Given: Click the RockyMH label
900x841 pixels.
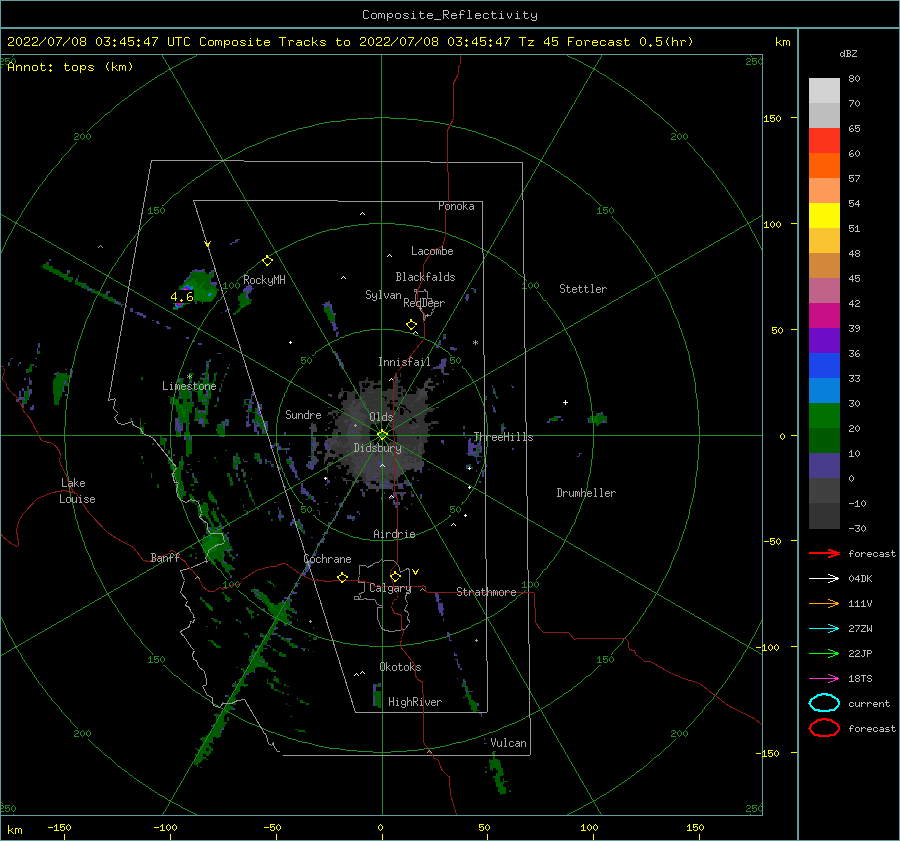Looking at the screenshot, I should click(x=264, y=280).
